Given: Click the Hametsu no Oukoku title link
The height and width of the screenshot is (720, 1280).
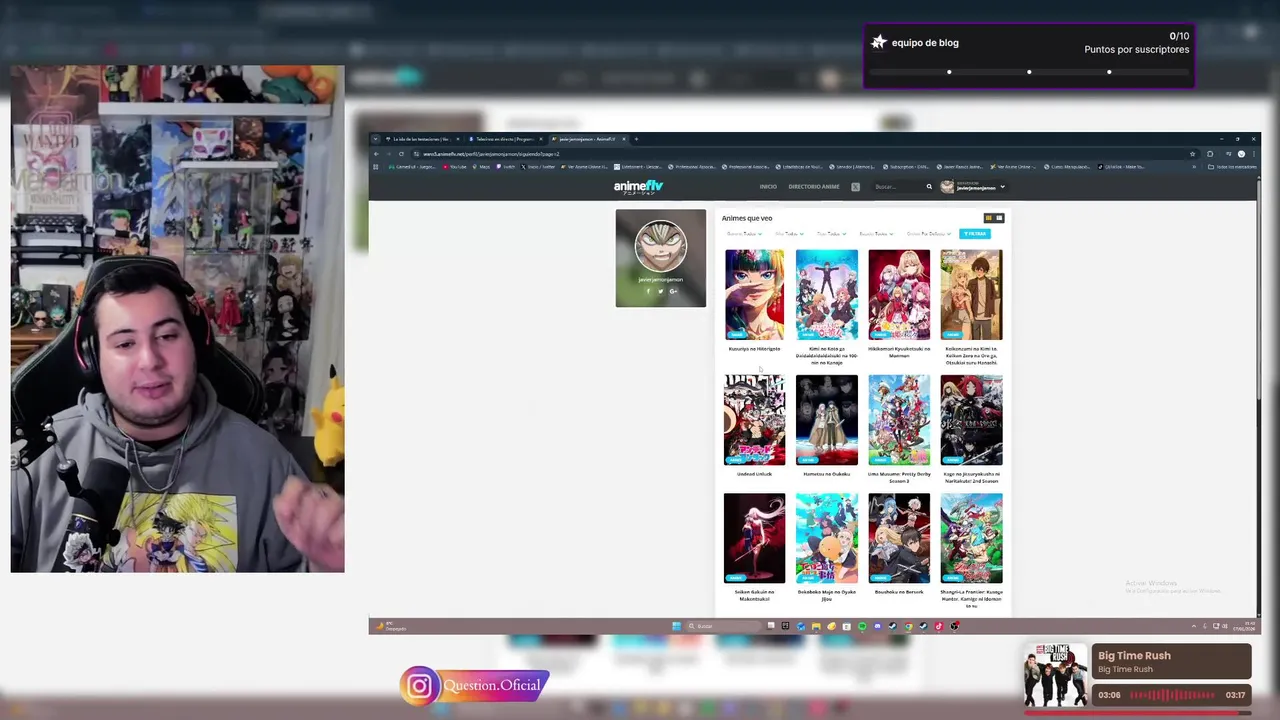Looking at the screenshot, I should (827, 474).
